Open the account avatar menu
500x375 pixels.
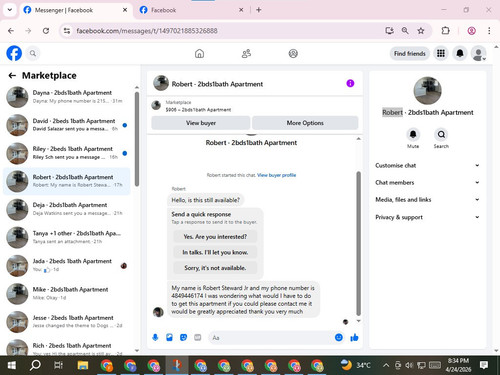pyautogui.click(x=478, y=53)
